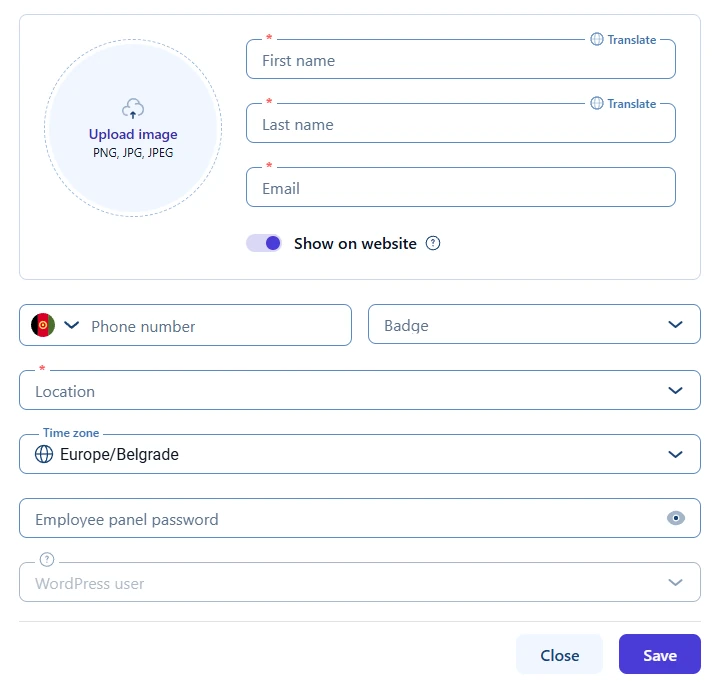Click into the Email field

click(x=460, y=188)
